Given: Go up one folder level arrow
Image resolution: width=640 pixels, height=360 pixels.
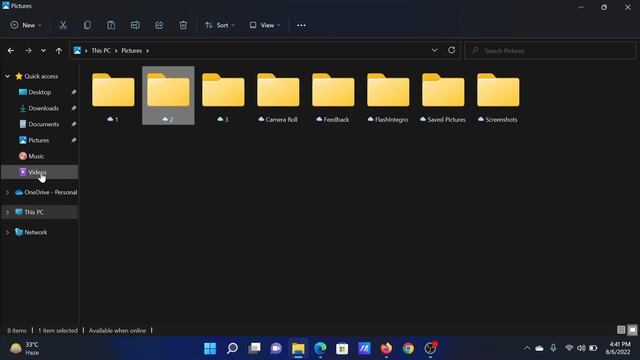Looking at the screenshot, I should tap(59, 51).
